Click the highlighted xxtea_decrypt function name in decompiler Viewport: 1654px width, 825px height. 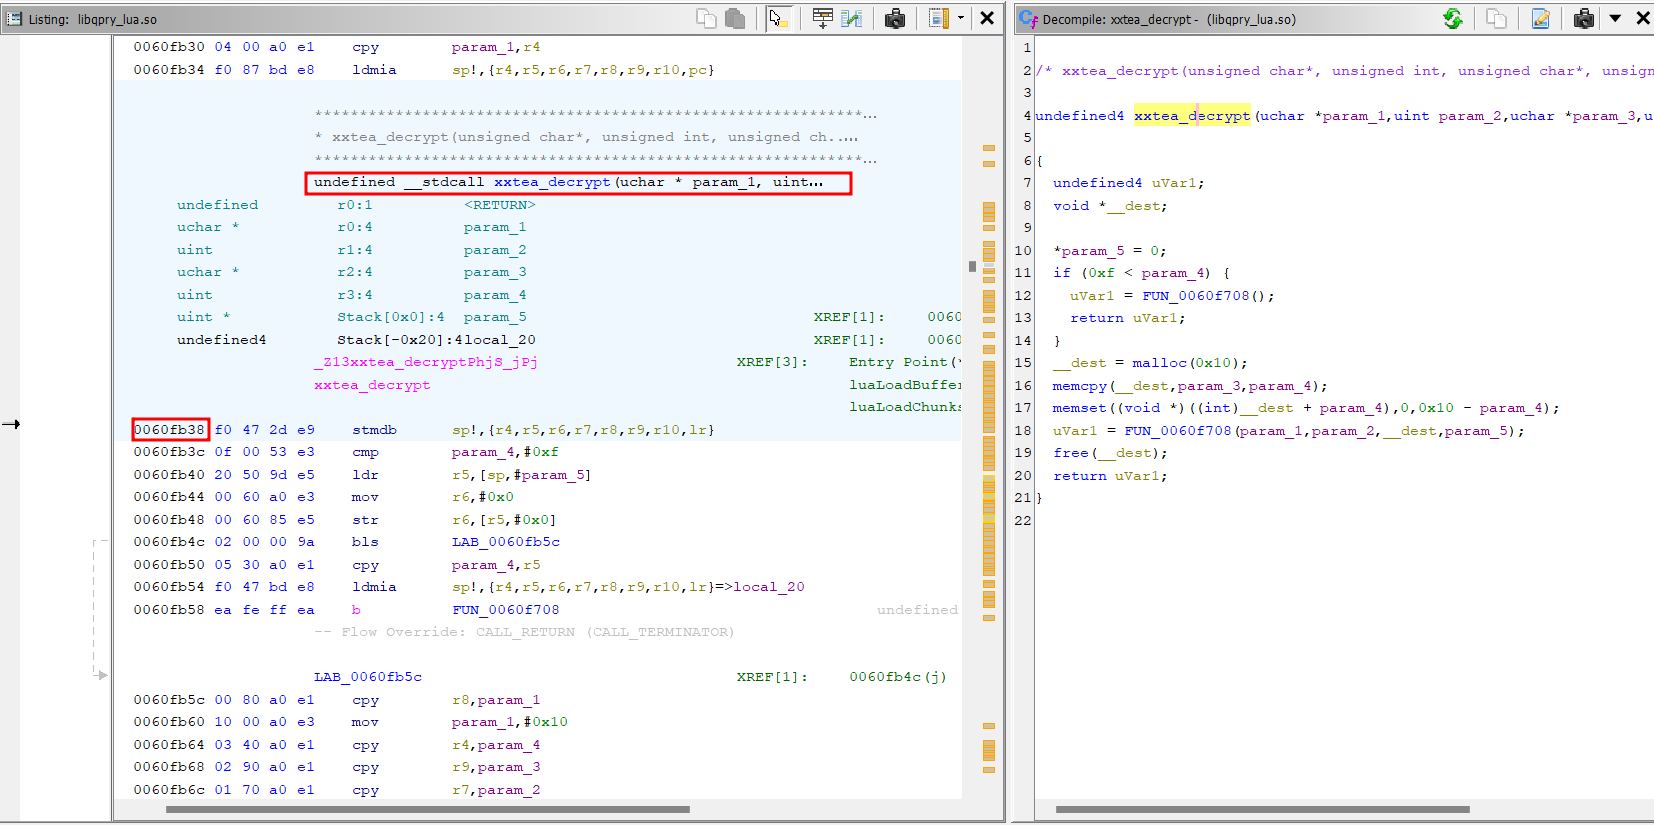click(x=1192, y=116)
